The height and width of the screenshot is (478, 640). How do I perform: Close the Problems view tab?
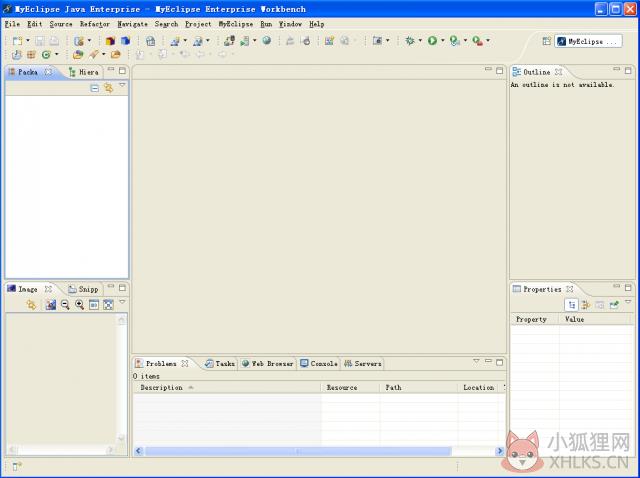coord(185,363)
